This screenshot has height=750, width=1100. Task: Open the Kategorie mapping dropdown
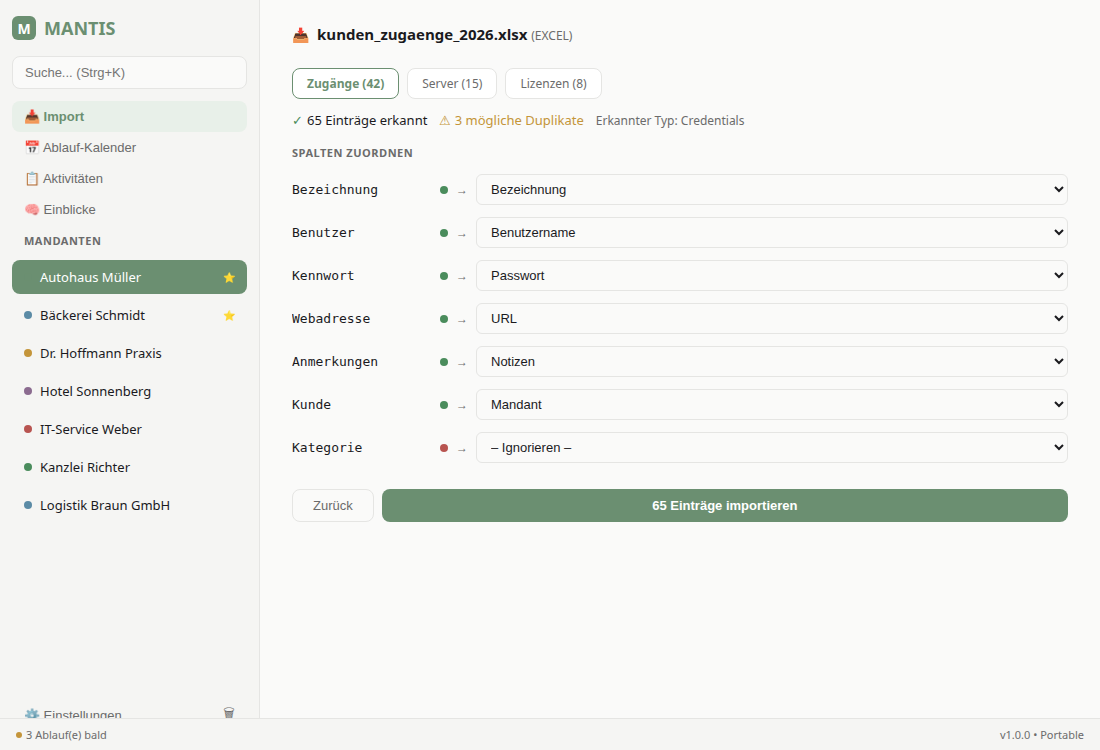point(771,448)
